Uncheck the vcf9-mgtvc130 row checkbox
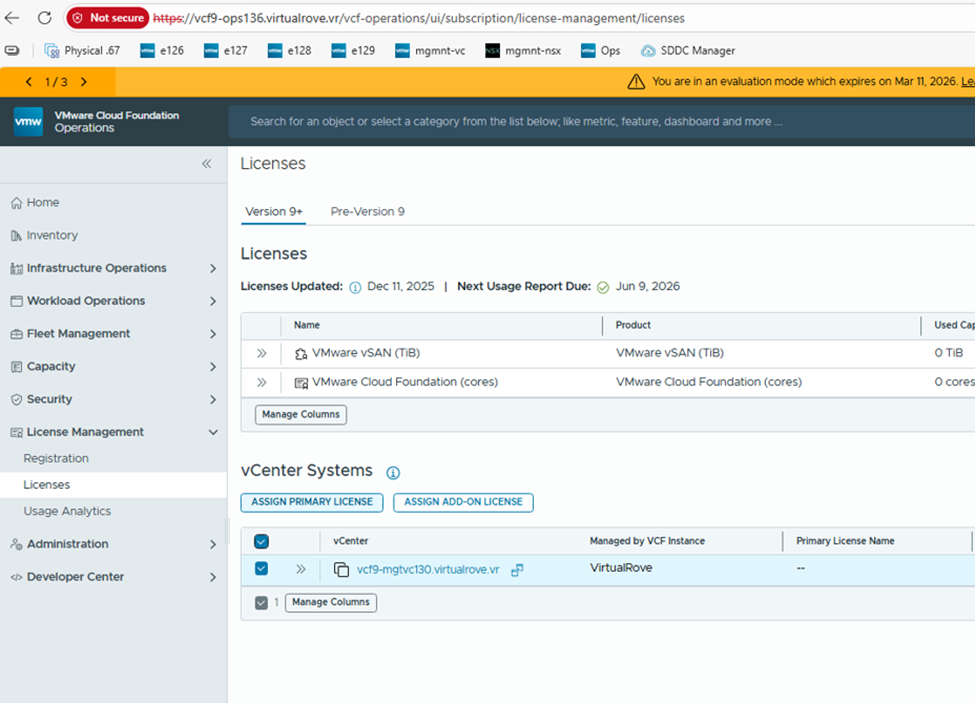This screenshot has height=703, width=975. point(260,567)
